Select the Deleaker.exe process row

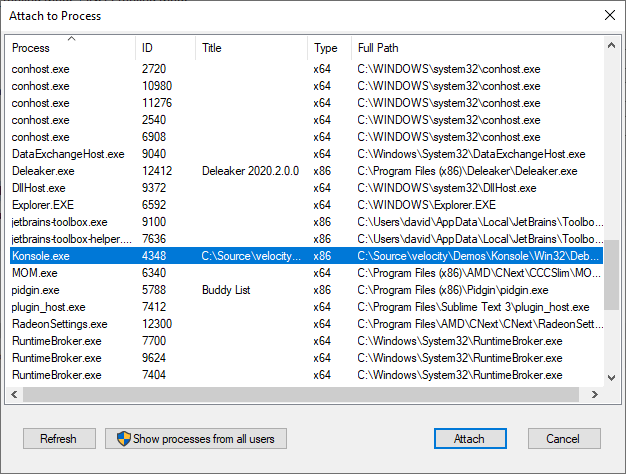pos(306,171)
